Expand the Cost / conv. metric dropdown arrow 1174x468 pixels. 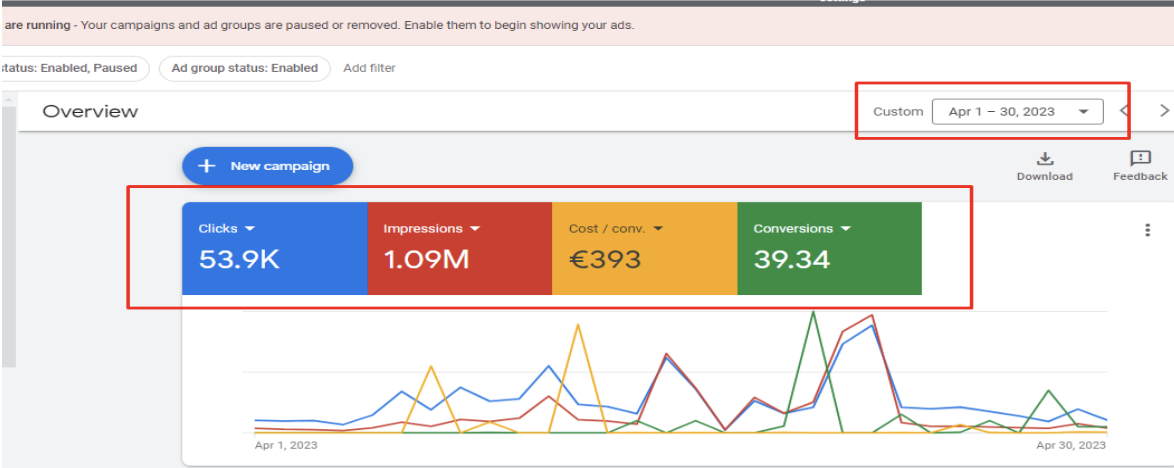point(658,229)
